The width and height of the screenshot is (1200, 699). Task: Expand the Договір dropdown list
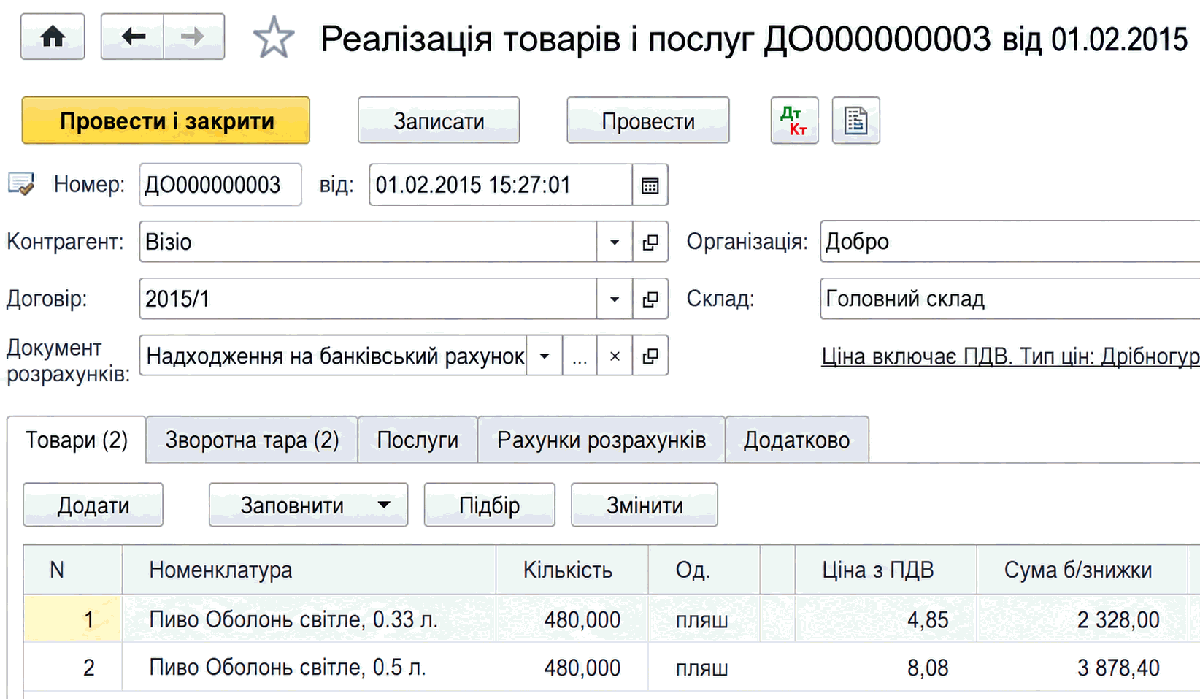(615, 299)
